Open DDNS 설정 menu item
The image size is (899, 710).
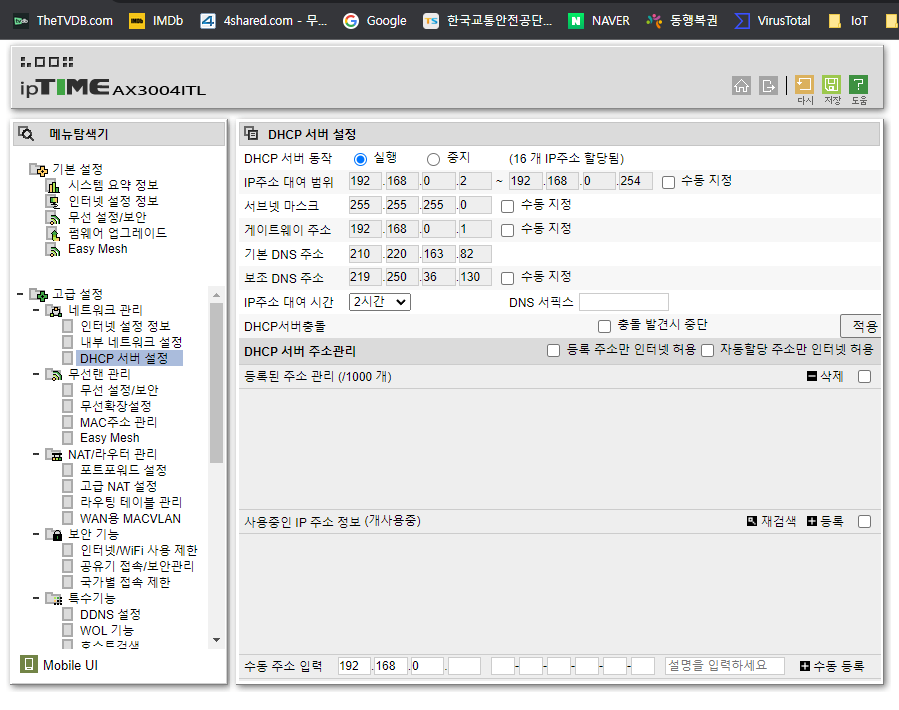click(110, 614)
